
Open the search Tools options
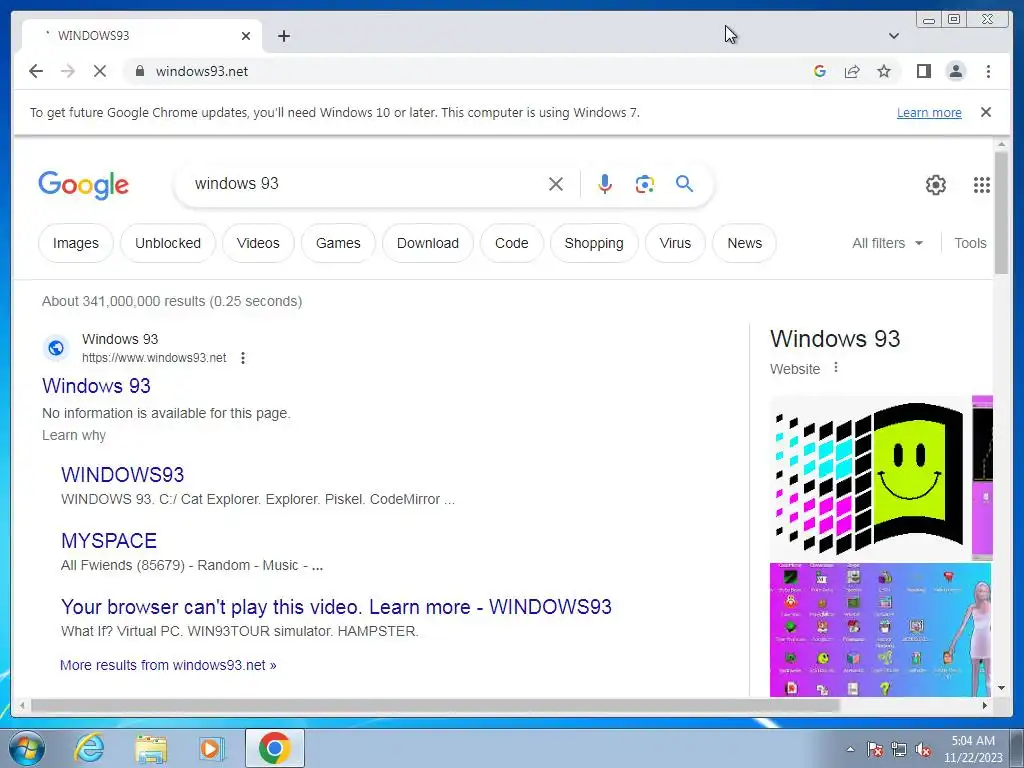click(x=970, y=243)
